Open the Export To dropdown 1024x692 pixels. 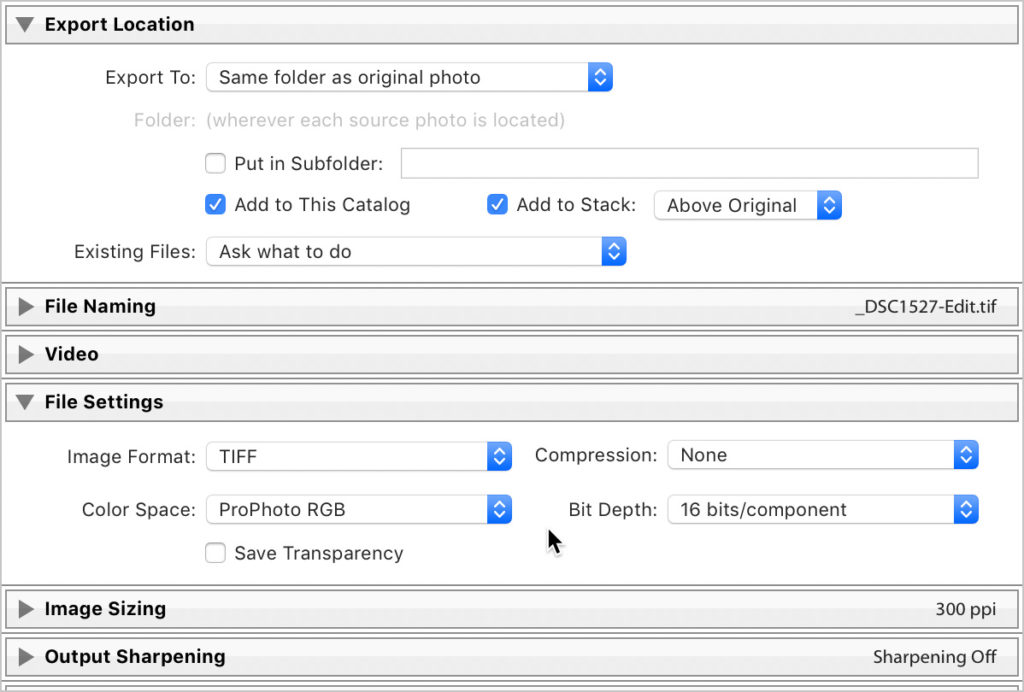pyautogui.click(x=409, y=77)
